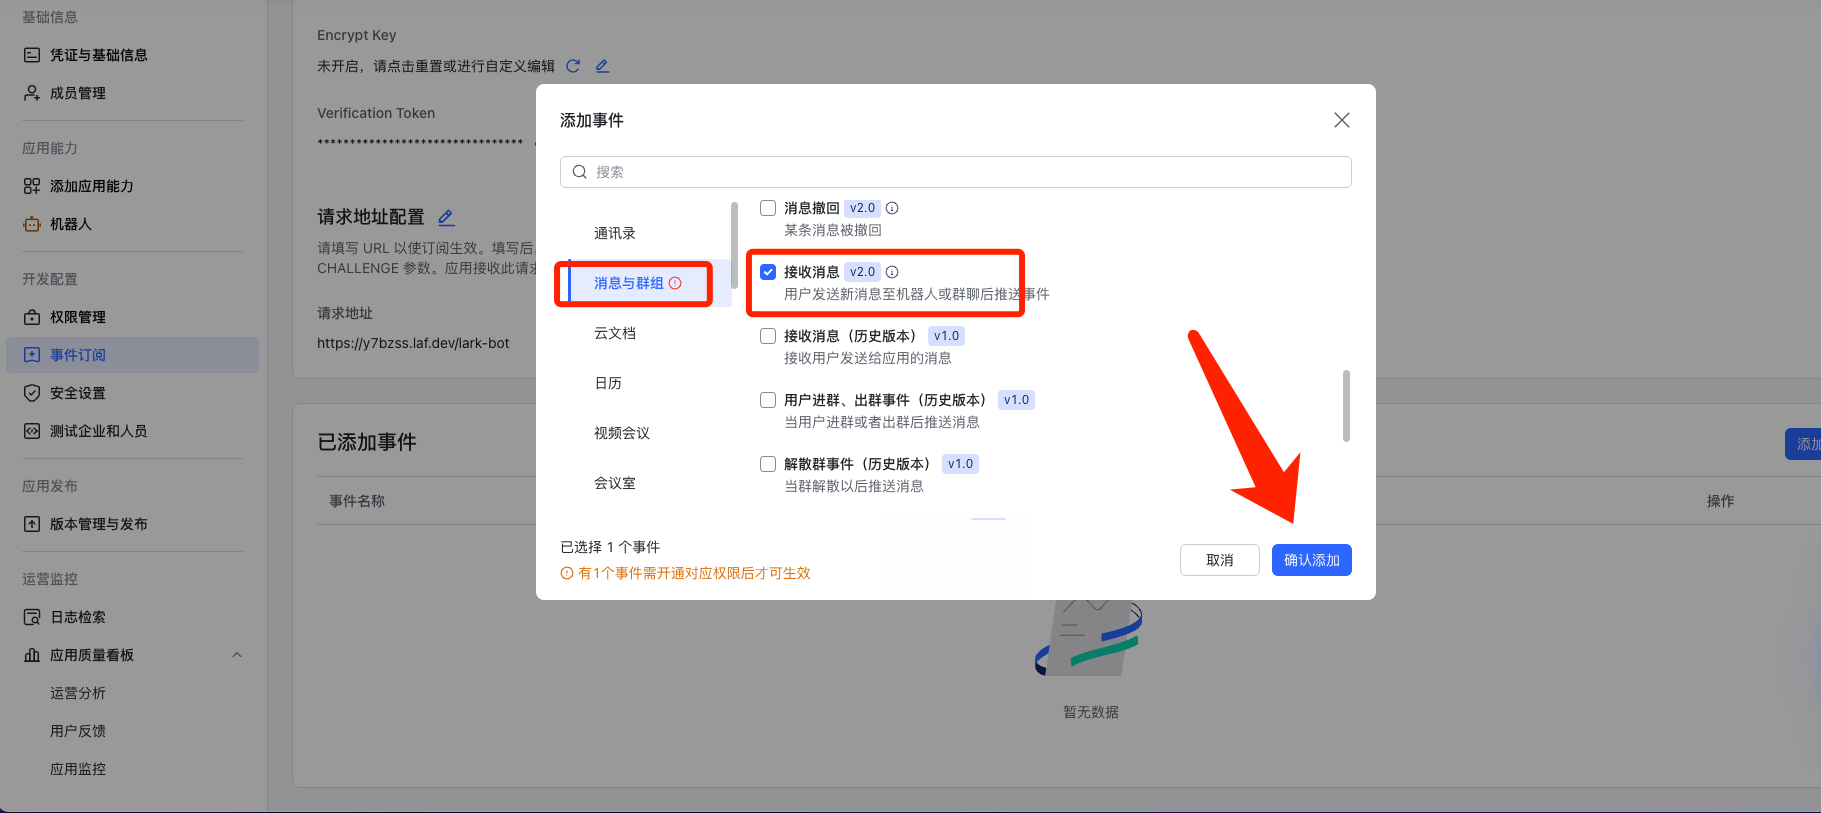The height and width of the screenshot is (813, 1821).
Task: Open 应用监控 in sidebar
Action: coord(78,769)
